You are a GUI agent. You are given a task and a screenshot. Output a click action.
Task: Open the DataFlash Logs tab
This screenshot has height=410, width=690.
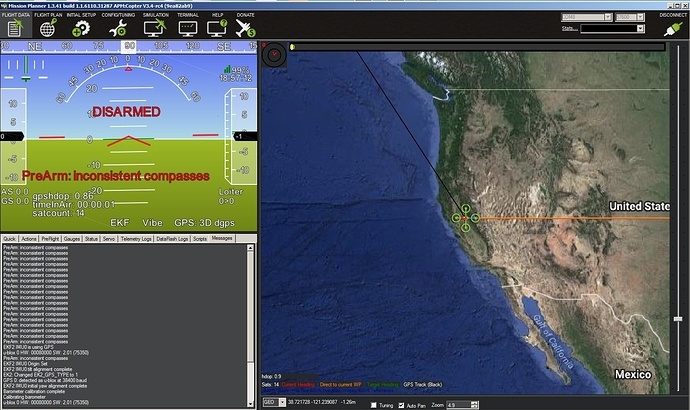coord(172,238)
